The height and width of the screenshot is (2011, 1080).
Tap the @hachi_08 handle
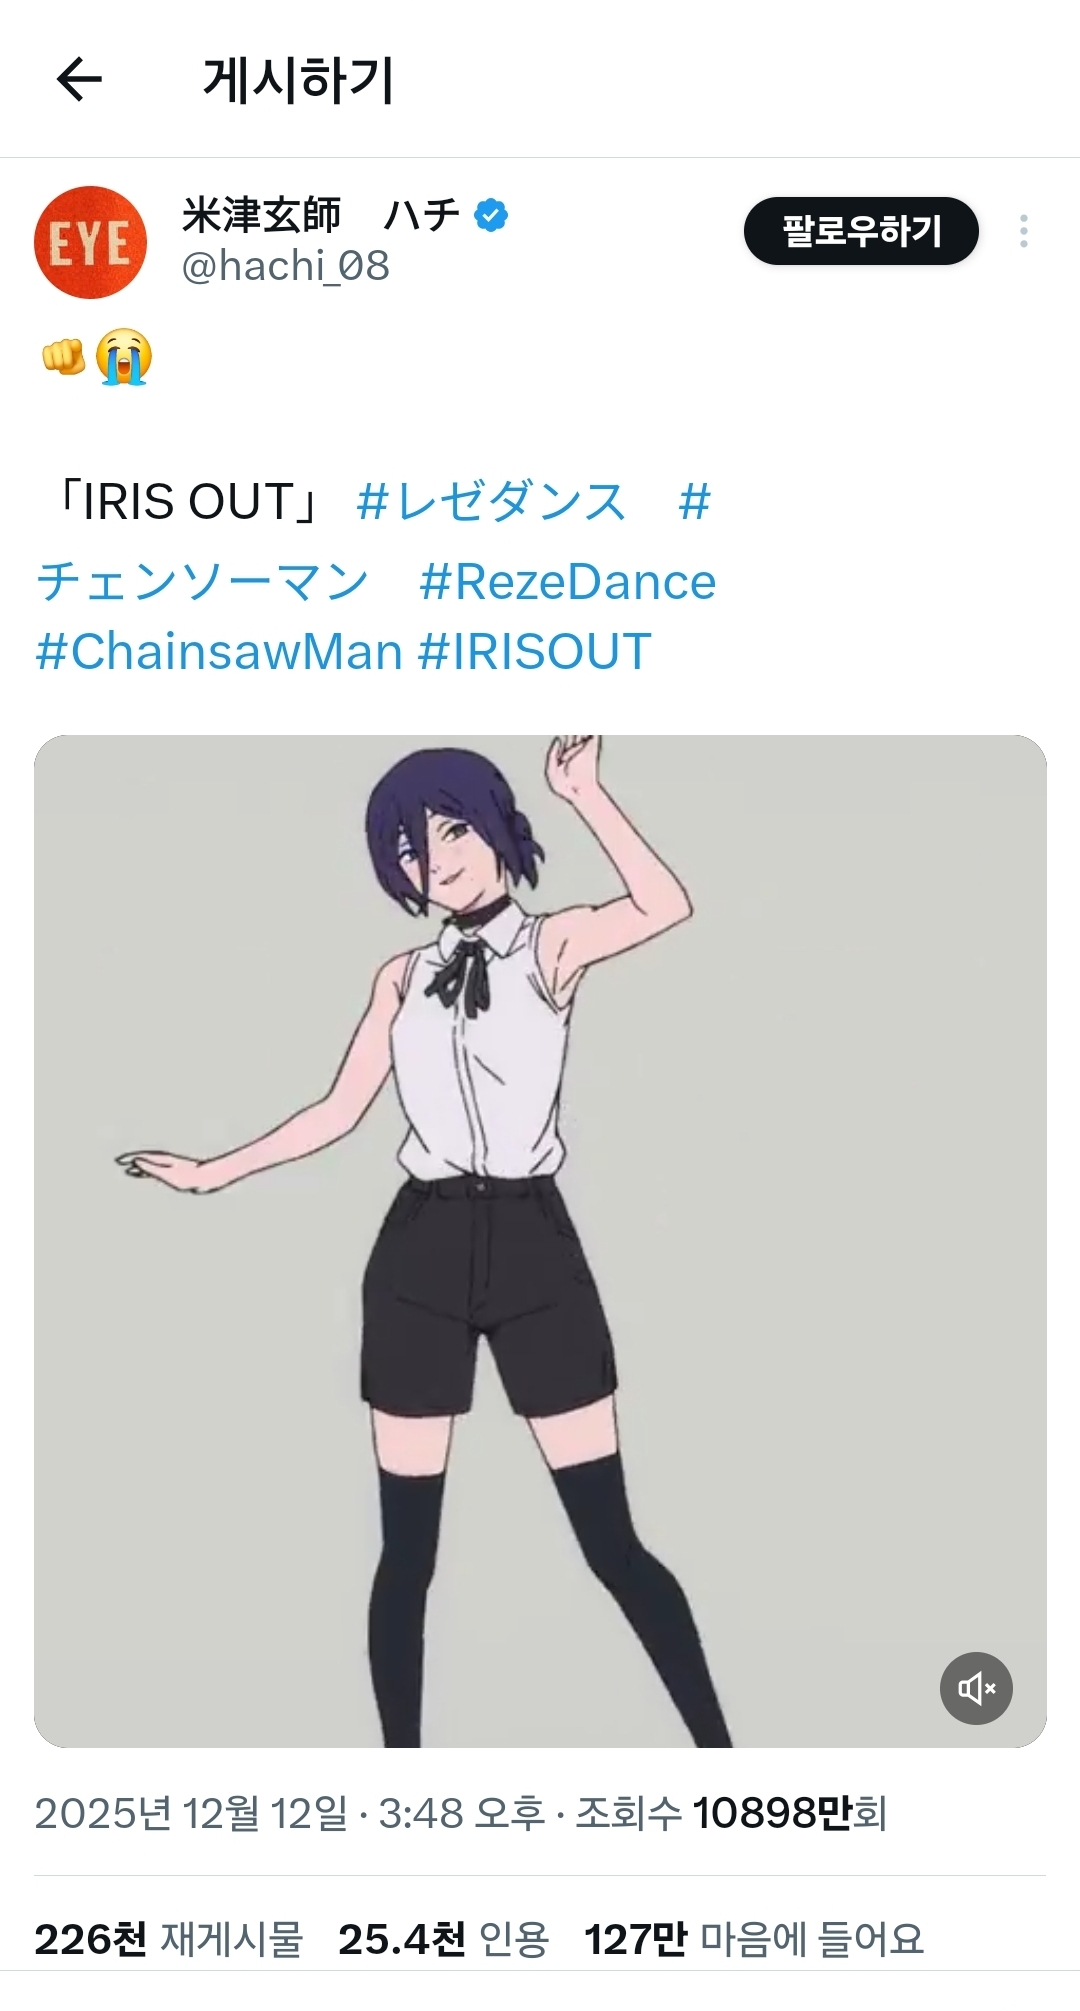[x=286, y=266]
